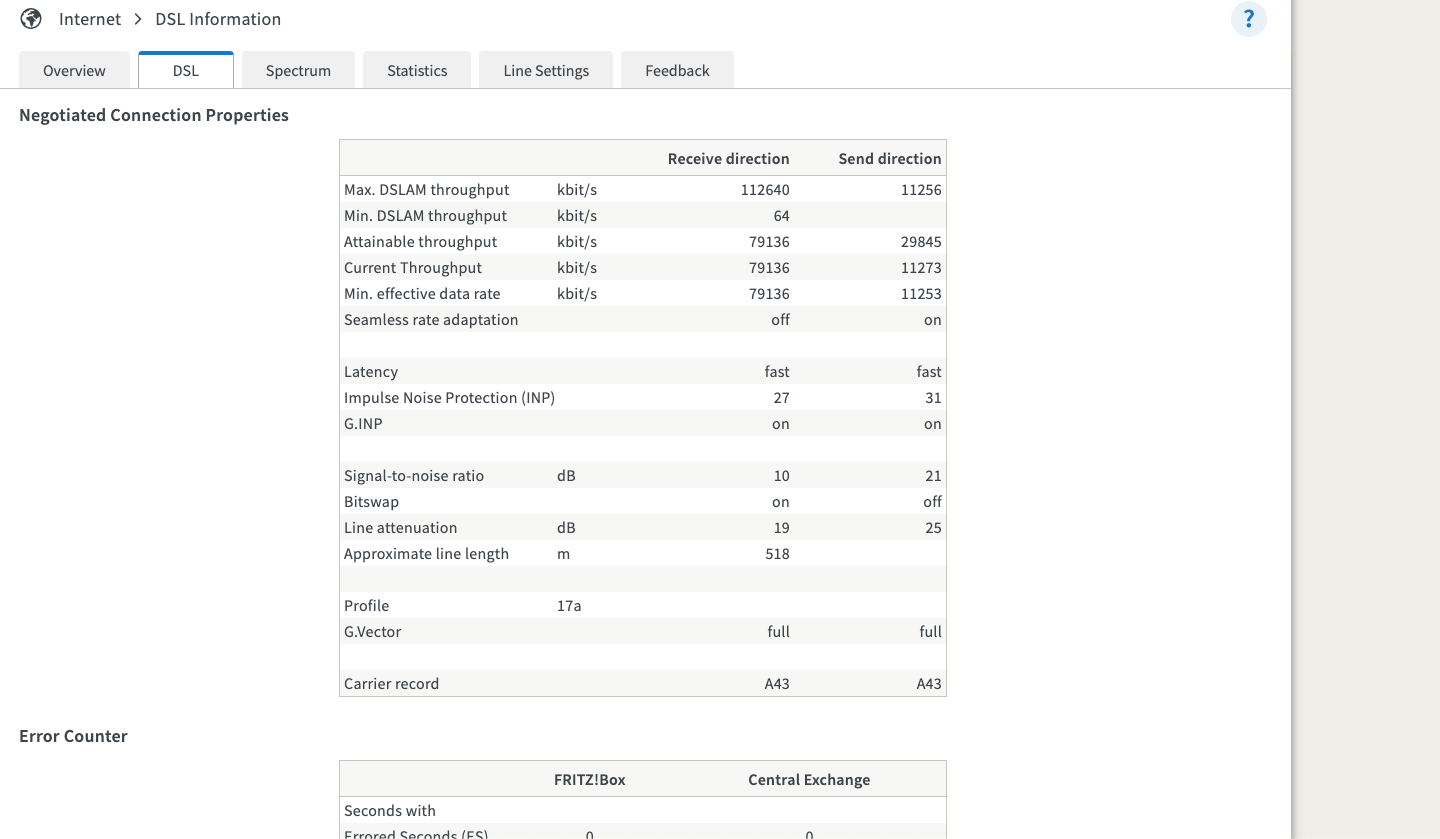Click the value 112640

(765, 190)
